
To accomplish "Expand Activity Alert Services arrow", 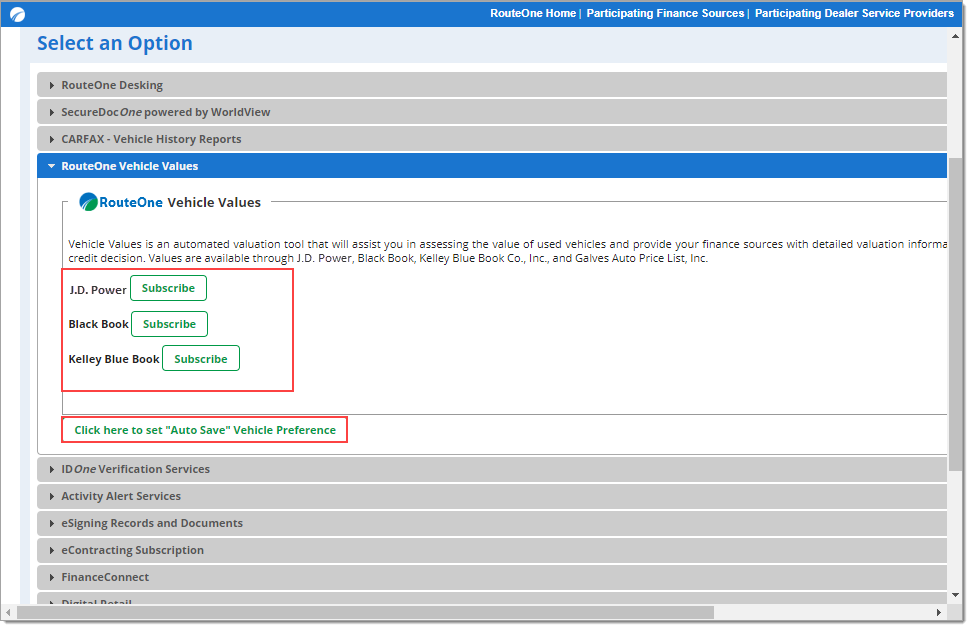I will (x=51, y=497).
